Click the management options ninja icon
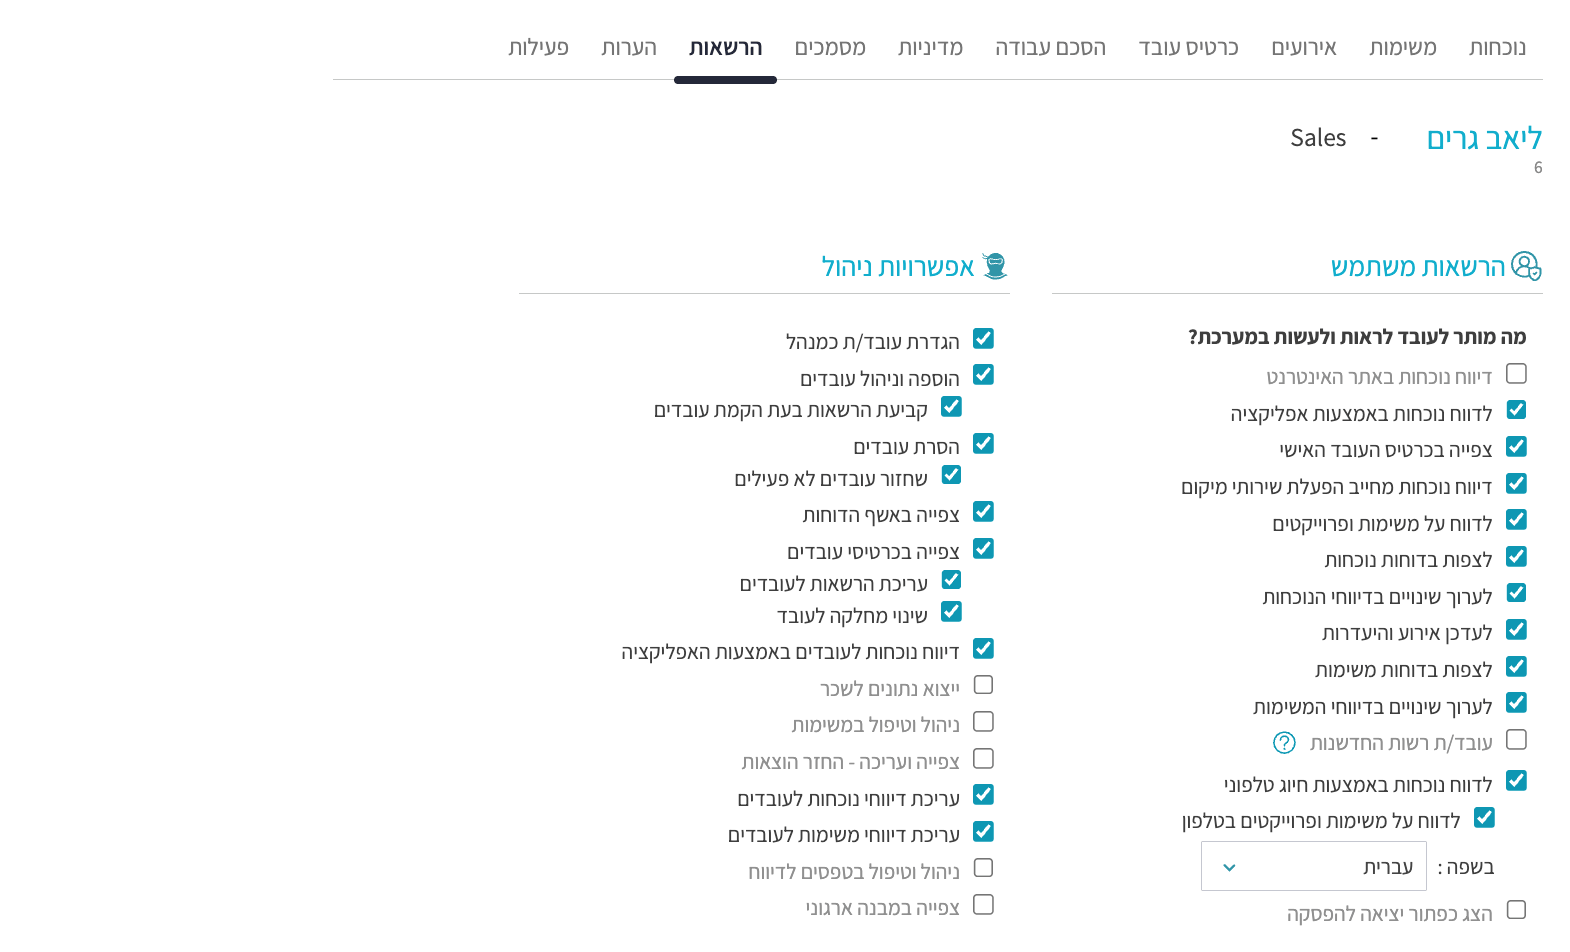Viewport: 1570px width, 952px height. [994, 266]
